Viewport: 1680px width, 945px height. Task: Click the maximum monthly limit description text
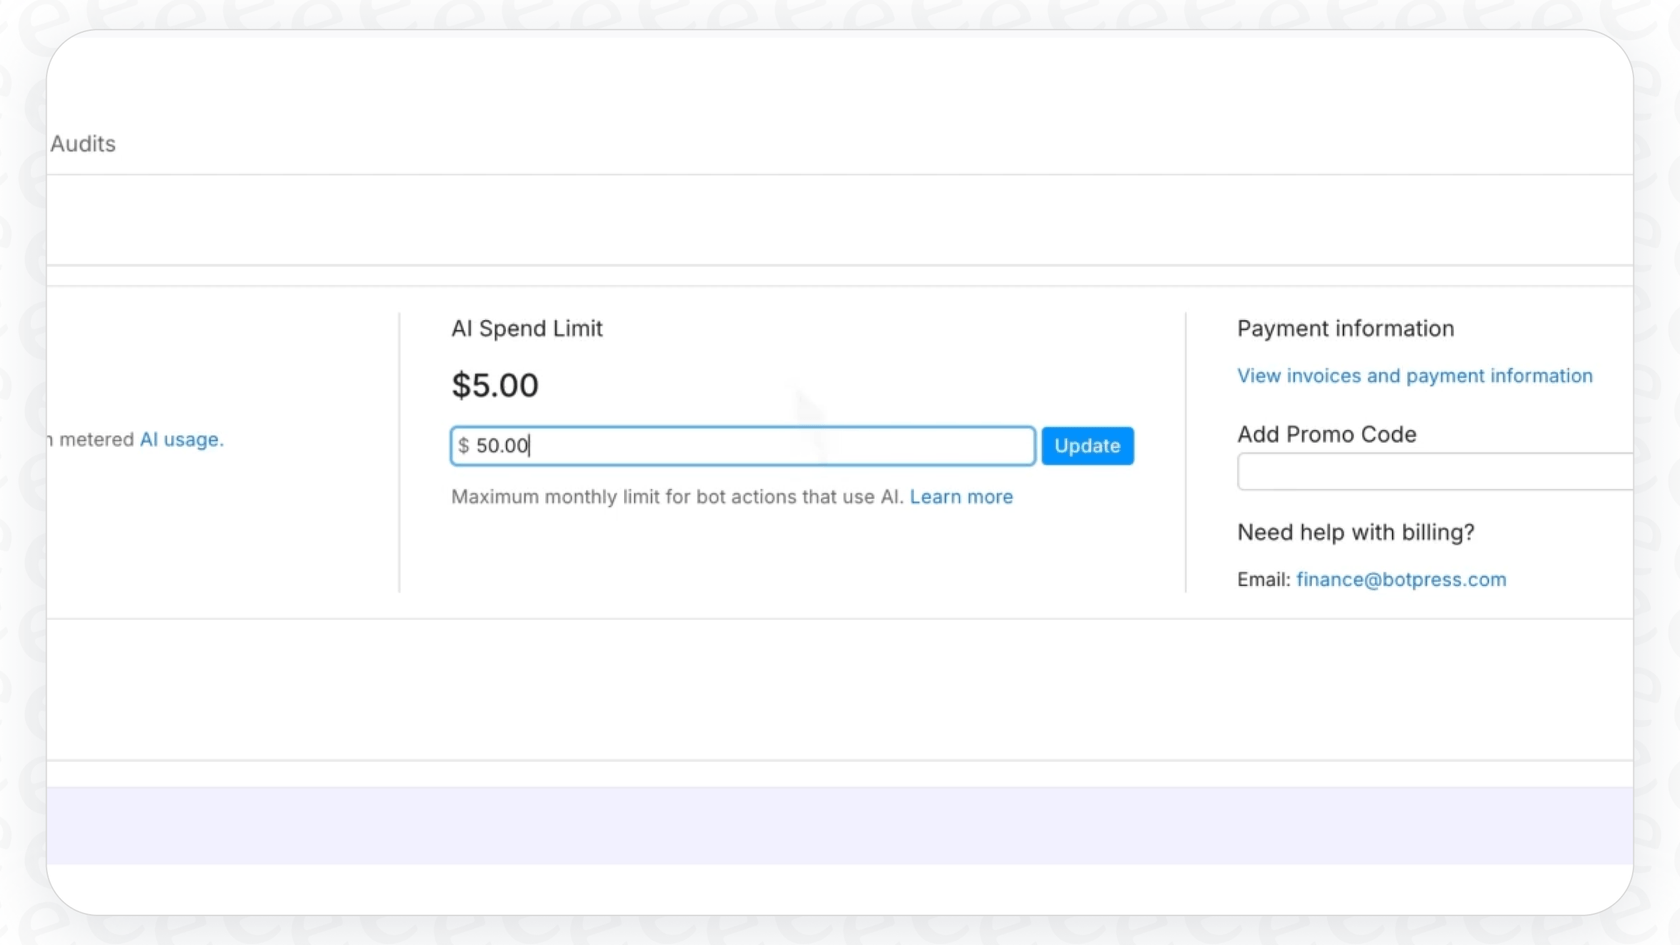677,497
